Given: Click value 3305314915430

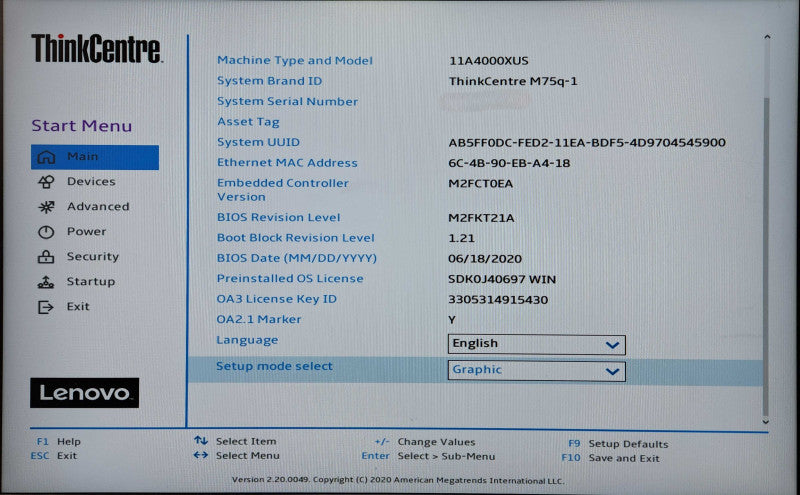Looking at the screenshot, I should click(498, 300).
